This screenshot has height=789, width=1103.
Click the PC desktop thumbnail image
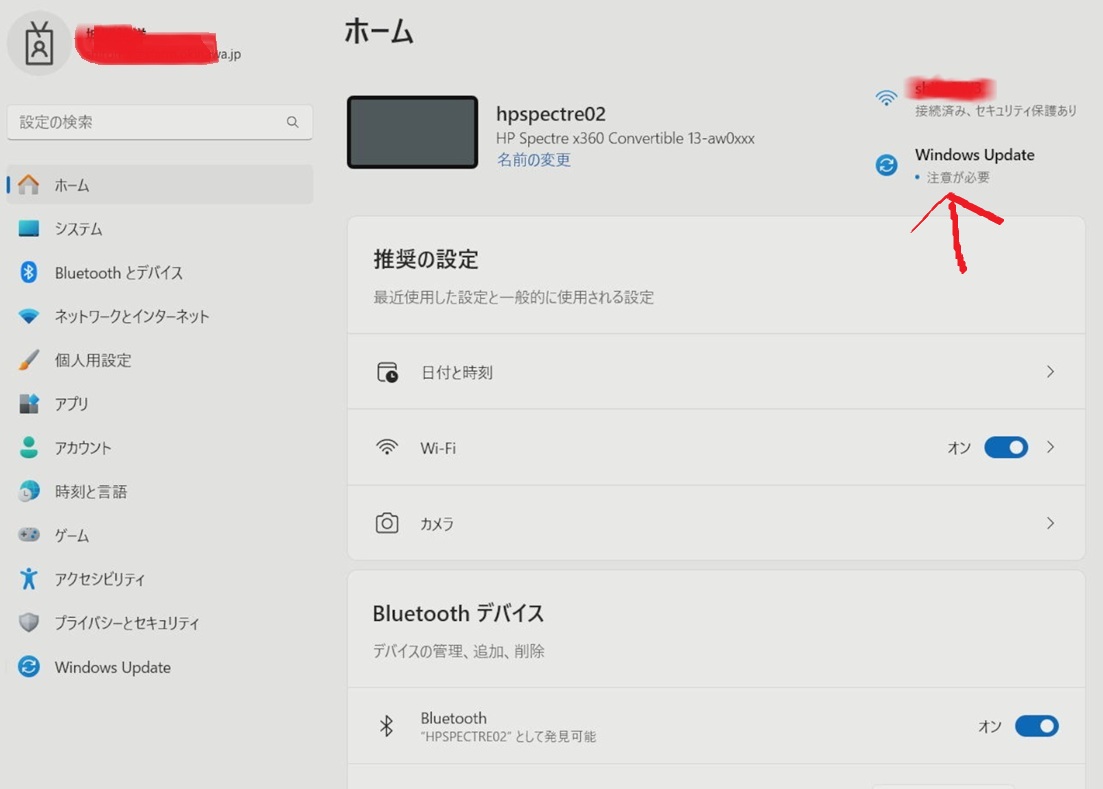[412, 132]
